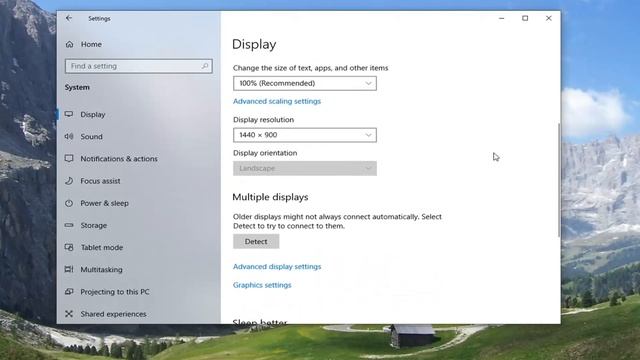640x360 pixels.
Task: Click the Power & sleep icon
Action: (69, 203)
